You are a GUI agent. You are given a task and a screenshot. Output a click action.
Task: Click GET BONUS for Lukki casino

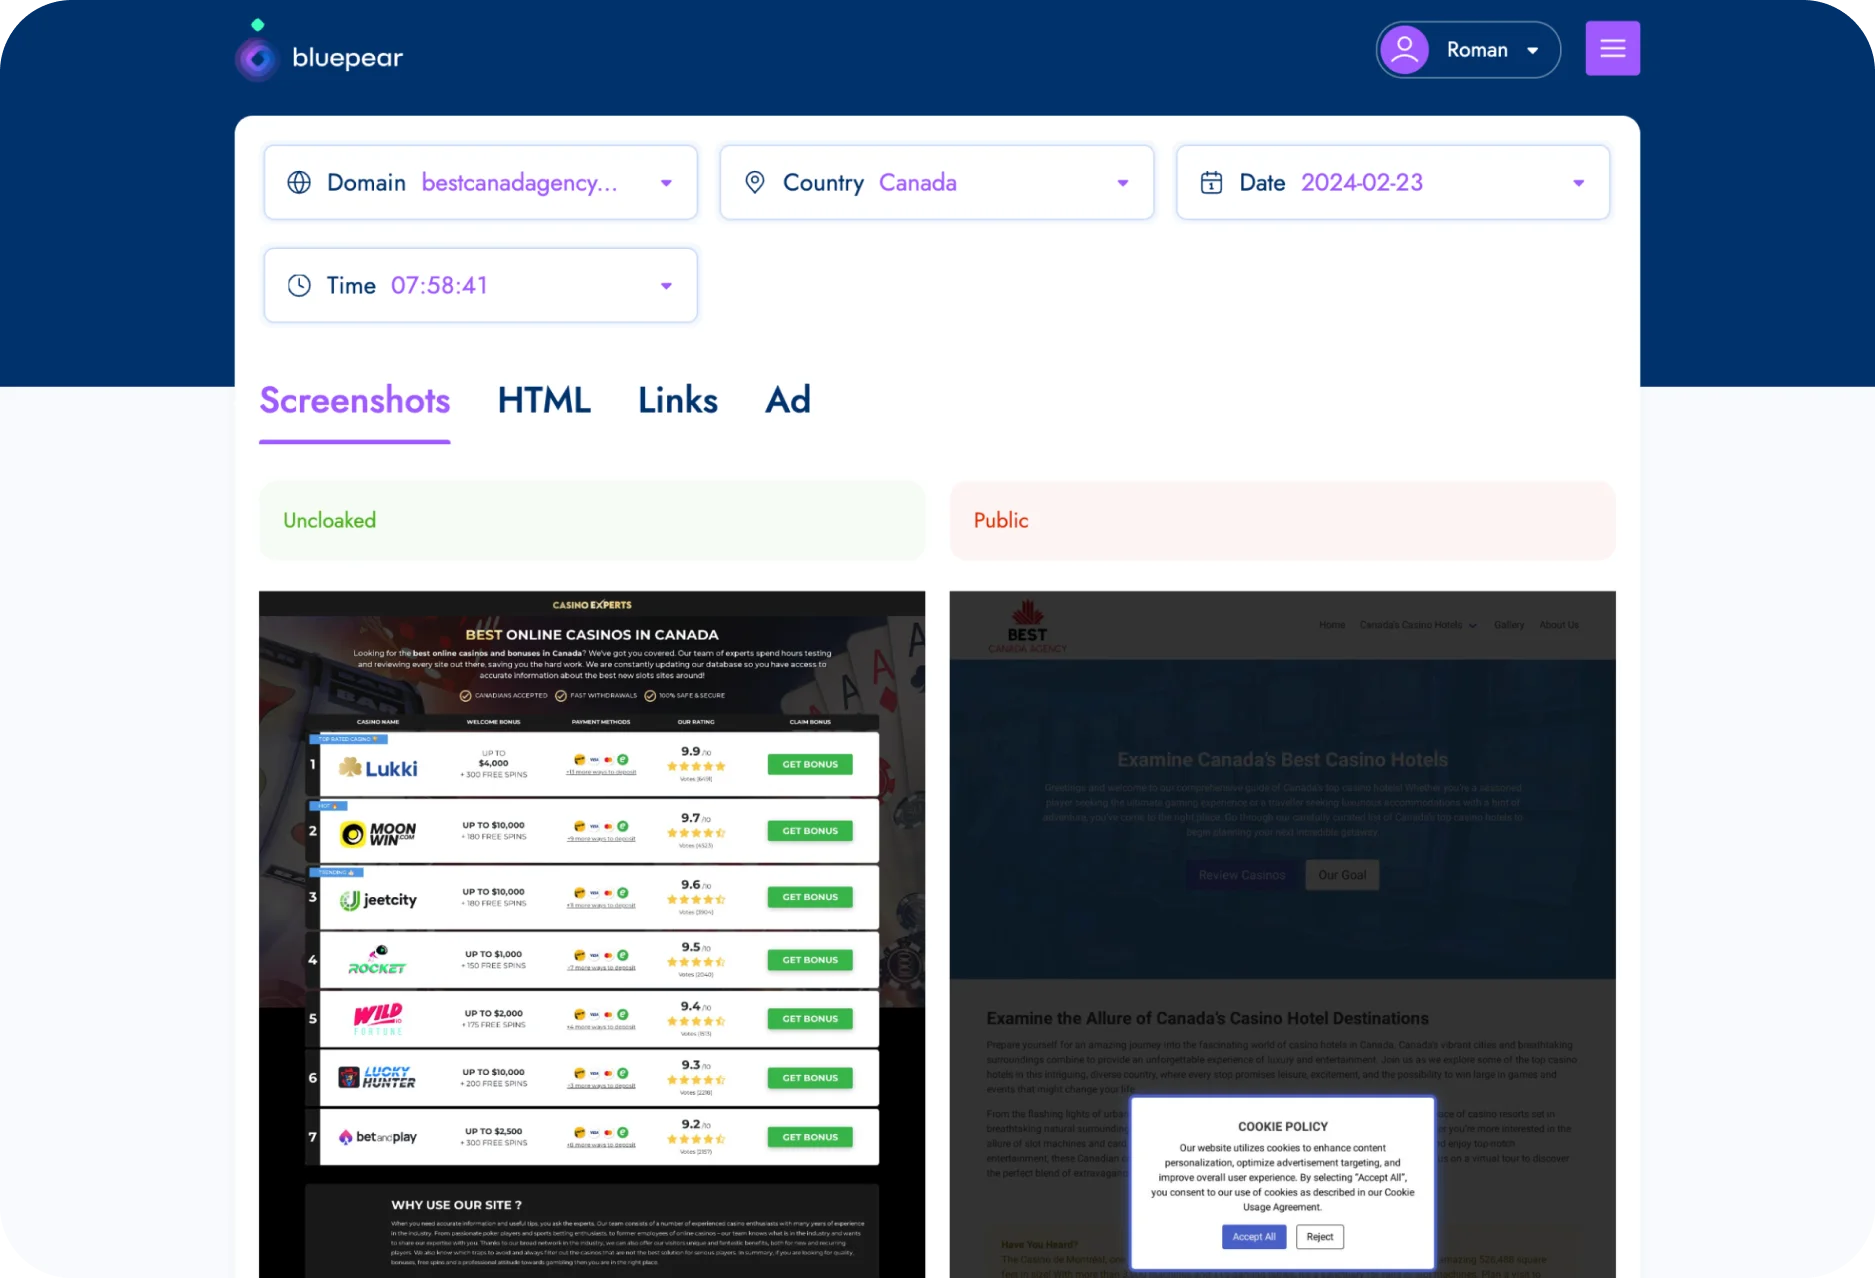click(x=809, y=763)
